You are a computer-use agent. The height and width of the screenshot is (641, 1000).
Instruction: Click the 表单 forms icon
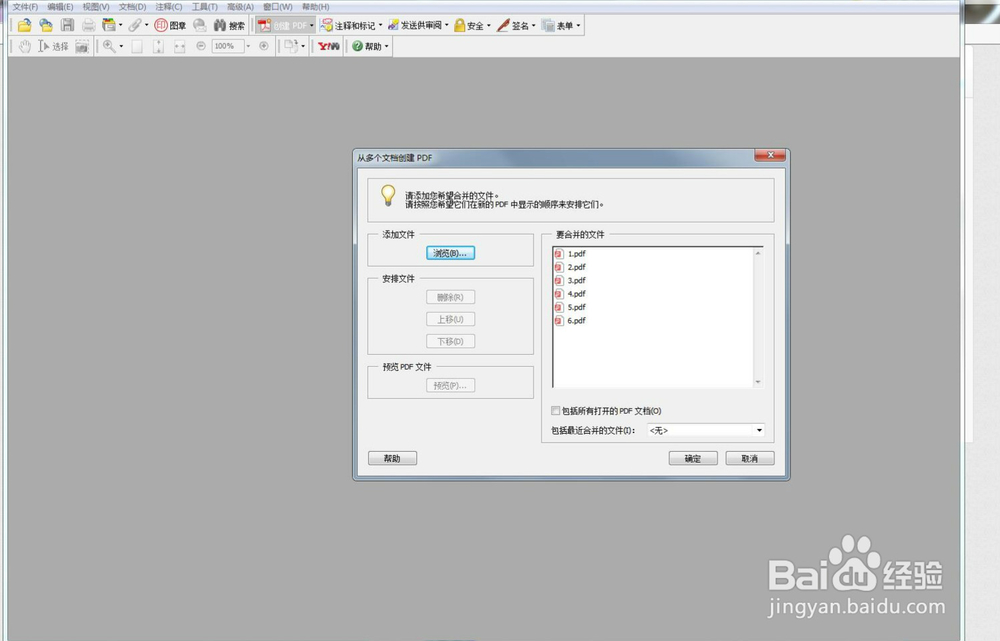point(548,26)
